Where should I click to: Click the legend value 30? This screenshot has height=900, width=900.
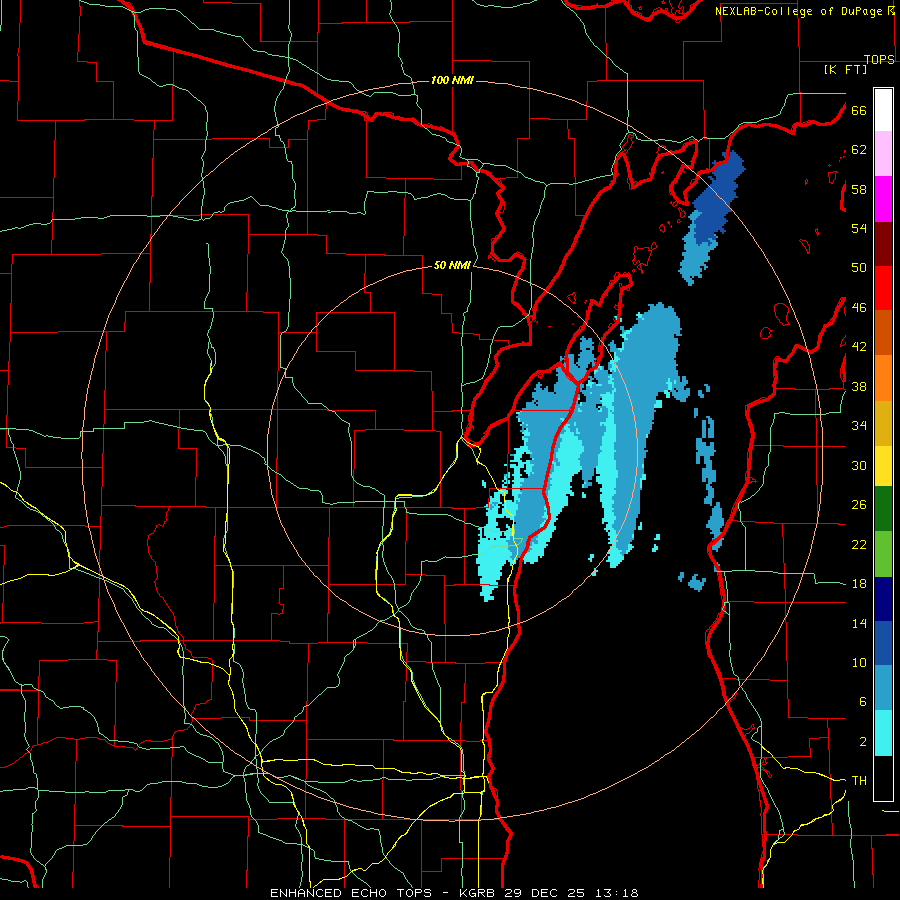[859, 465]
